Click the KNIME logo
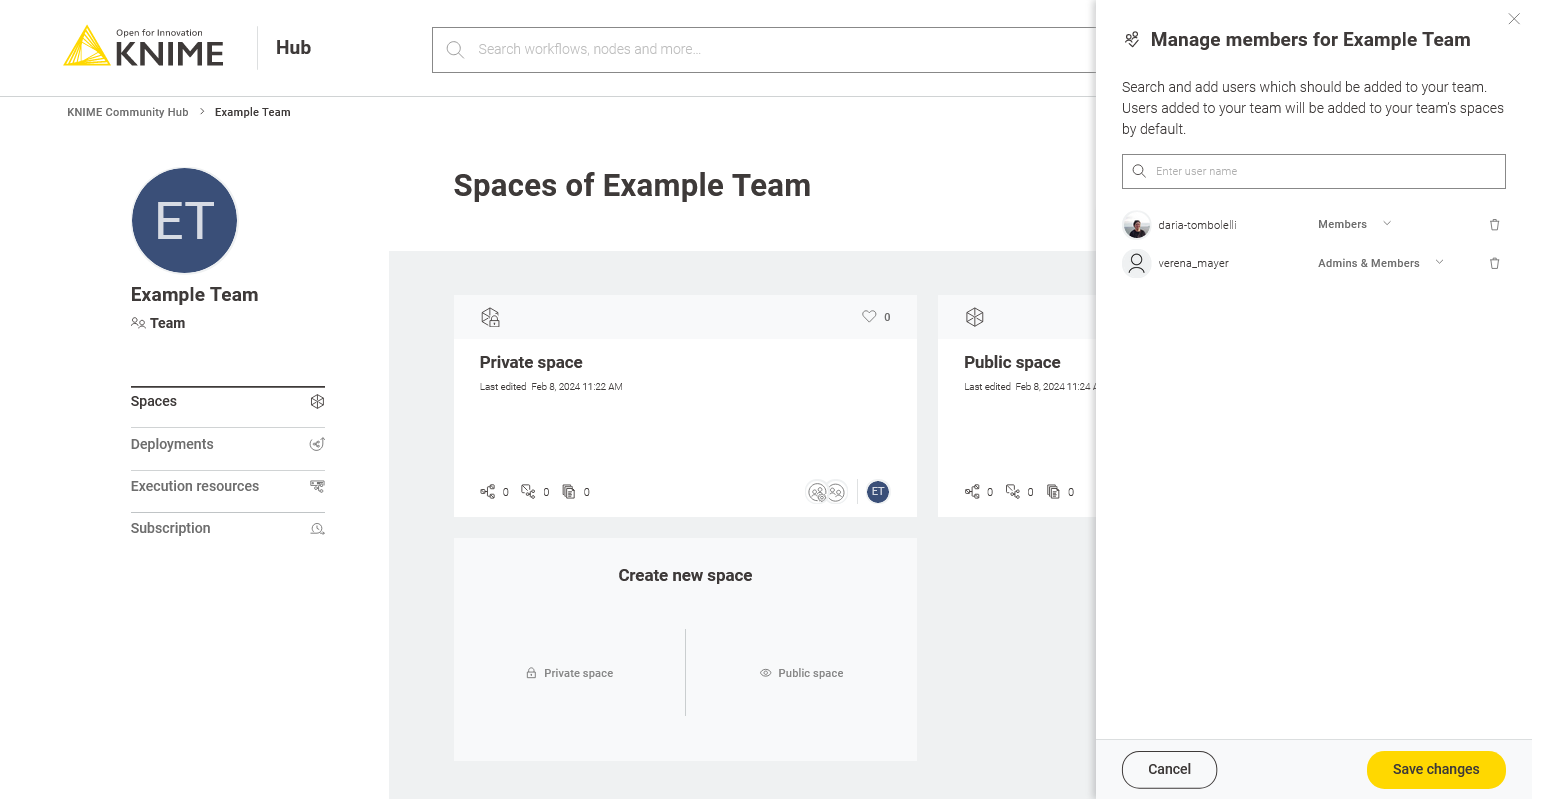The height and width of the screenshot is (808, 1549). point(144,47)
